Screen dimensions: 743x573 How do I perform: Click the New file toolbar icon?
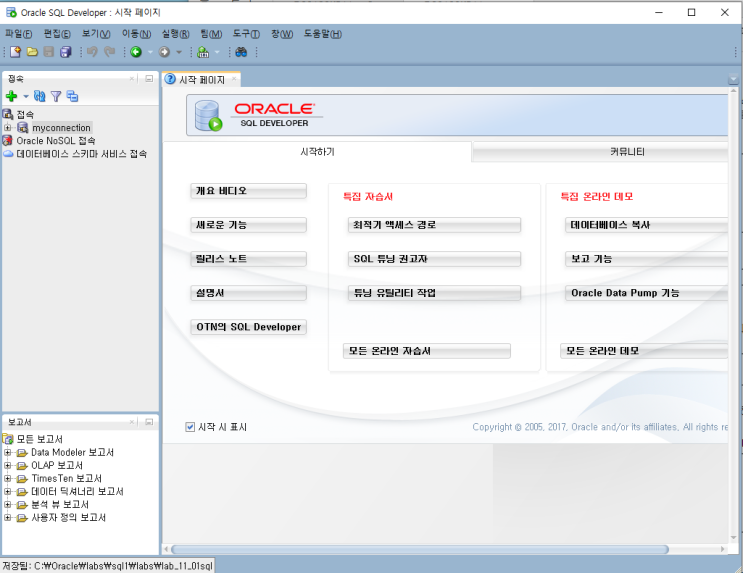pyautogui.click(x=15, y=52)
